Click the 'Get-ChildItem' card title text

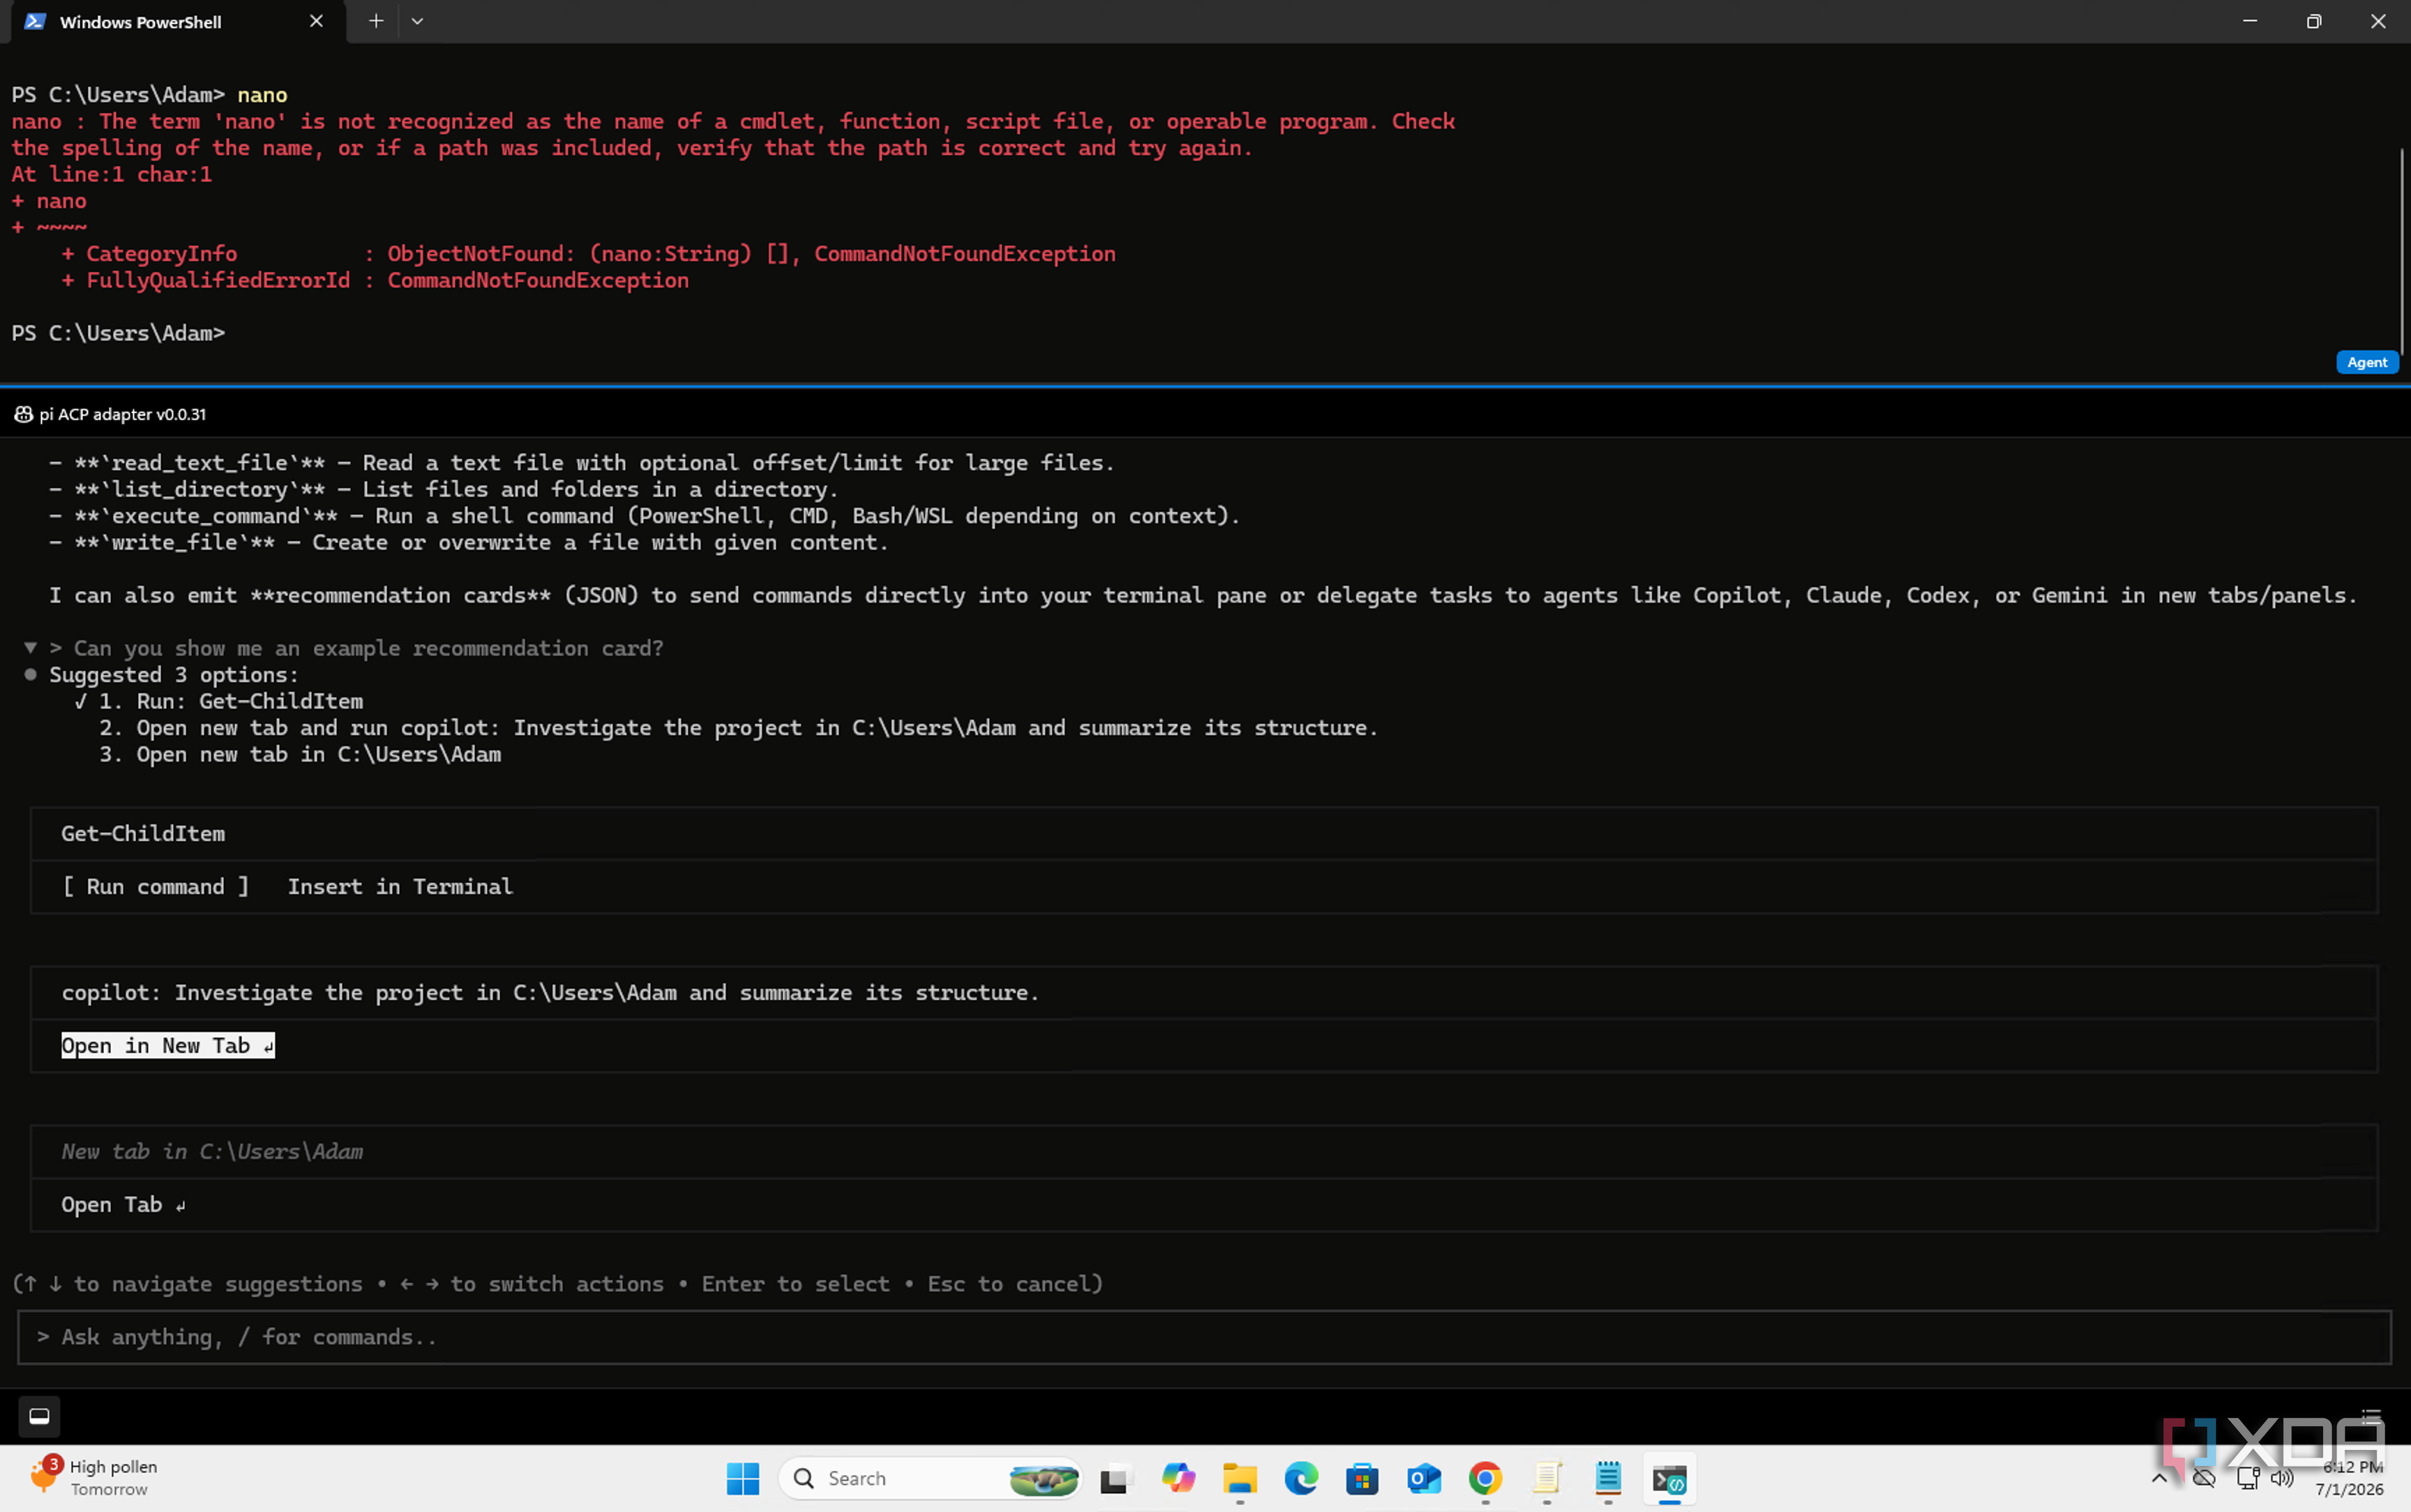143,834
